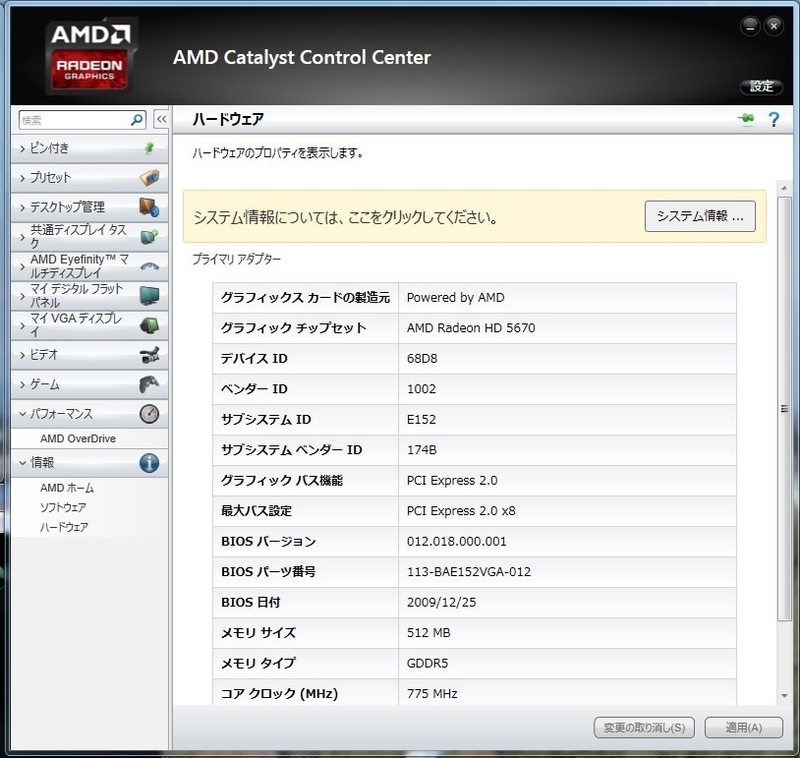Click 変更の取り消し(S) button
Image resolution: width=800 pixels, height=758 pixels.
tap(644, 727)
